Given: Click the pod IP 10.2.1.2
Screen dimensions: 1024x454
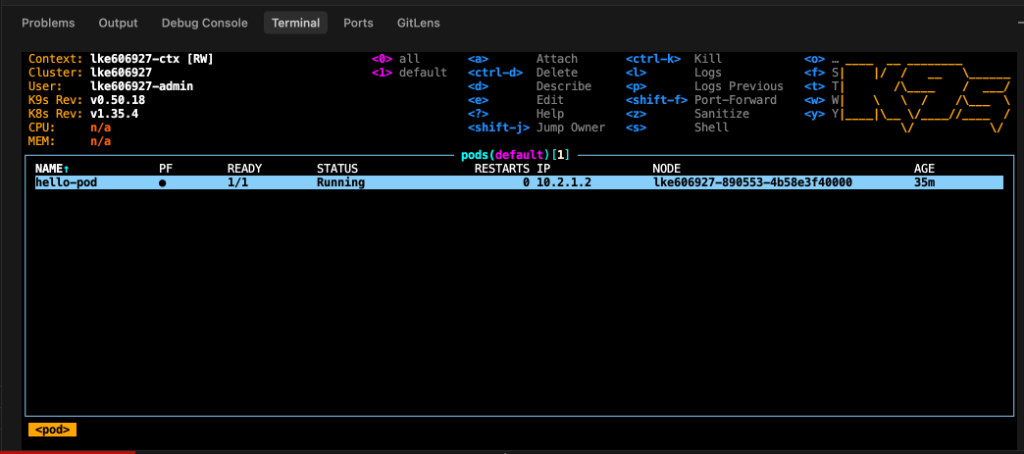Looking at the screenshot, I should [x=564, y=182].
